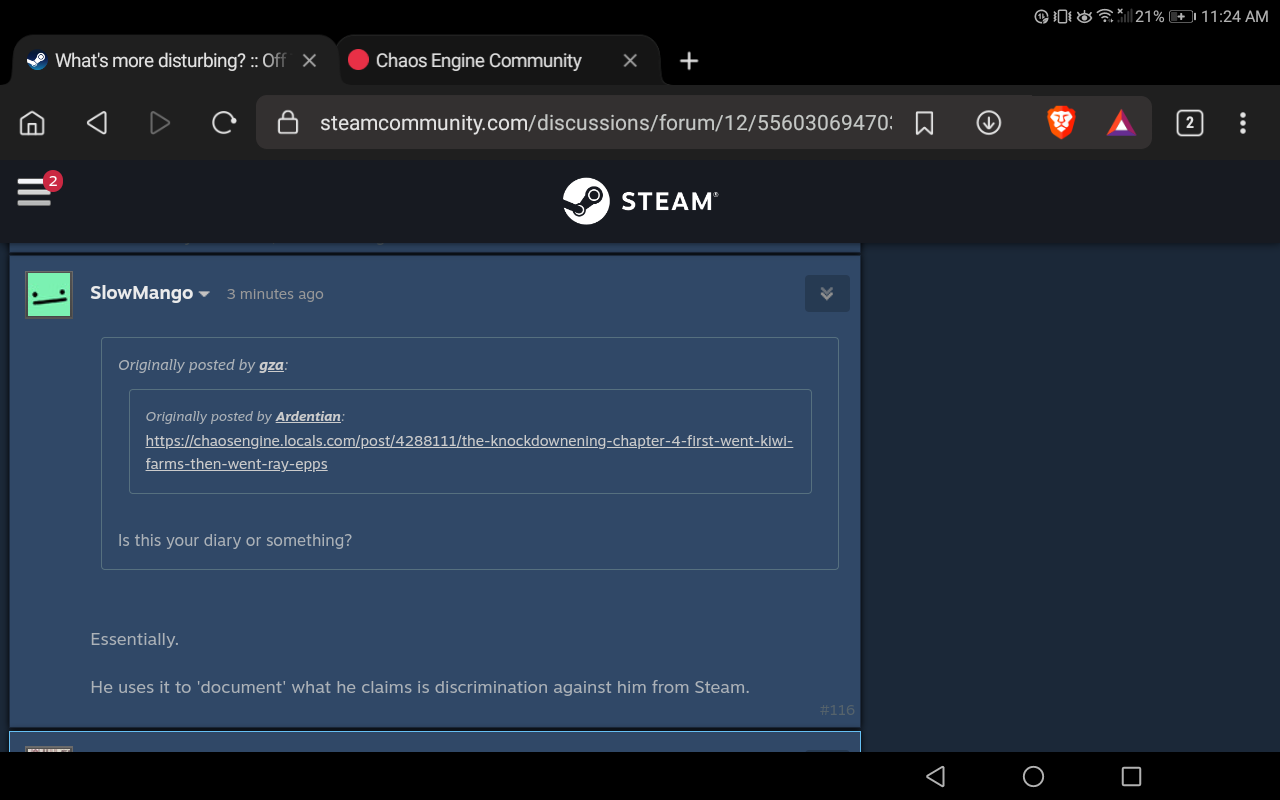Image resolution: width=1280 pixels, height=800 pixels.
Task: Expand the dropdown arrow next to SlowMango
Action: coord(204,294)
